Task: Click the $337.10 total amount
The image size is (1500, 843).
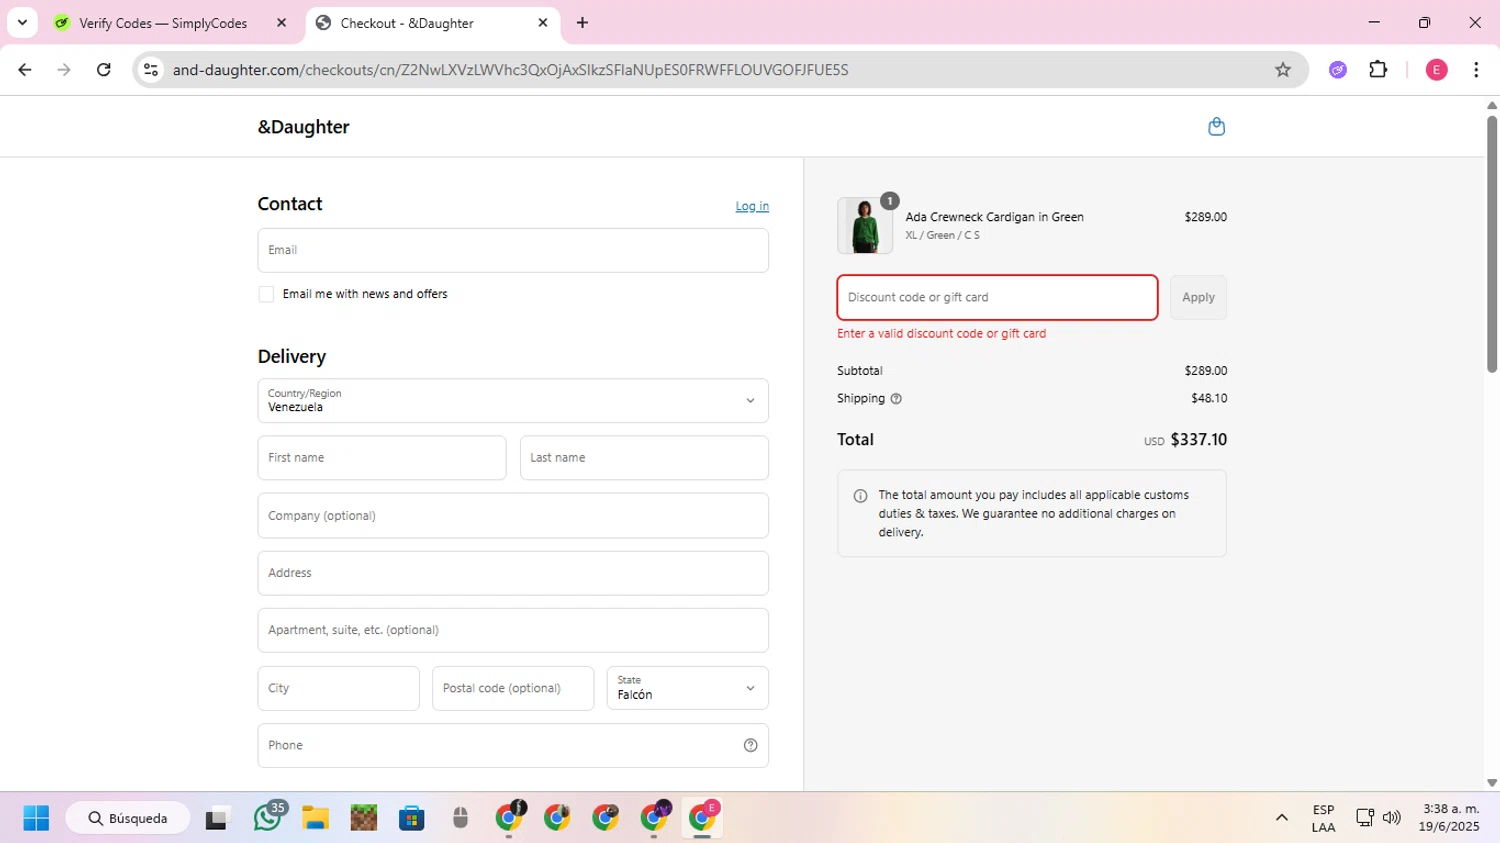Action: 1198,440
